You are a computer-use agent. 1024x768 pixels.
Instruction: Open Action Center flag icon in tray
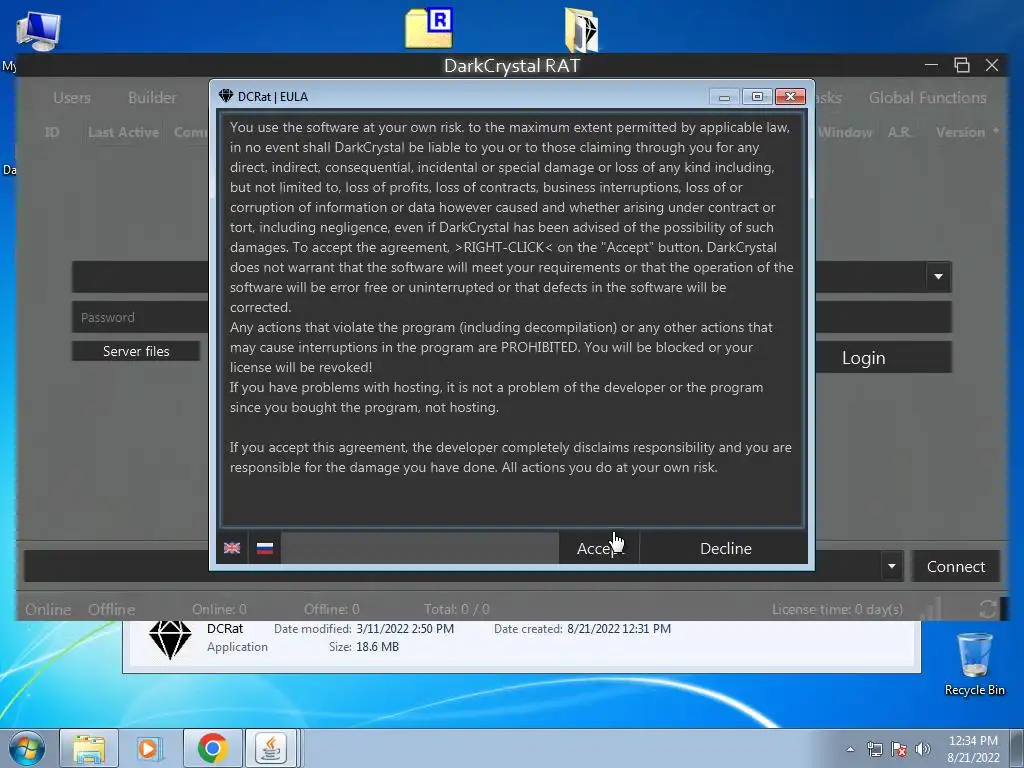(899, 749)
